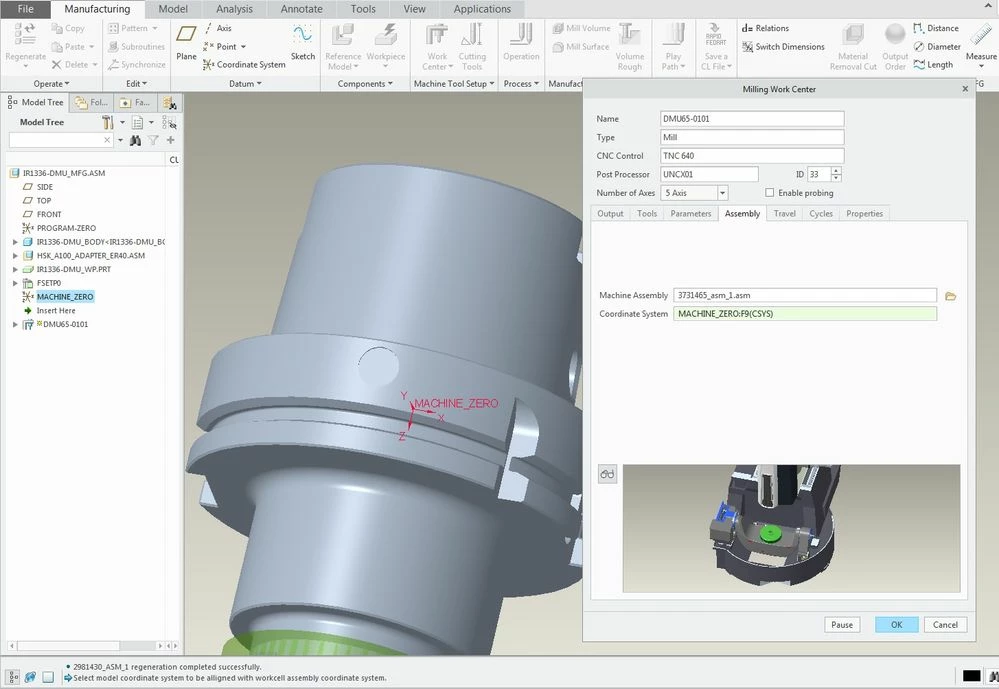Enable the probing checkbox
Screen dimensions: 999x689
(770, 192)
